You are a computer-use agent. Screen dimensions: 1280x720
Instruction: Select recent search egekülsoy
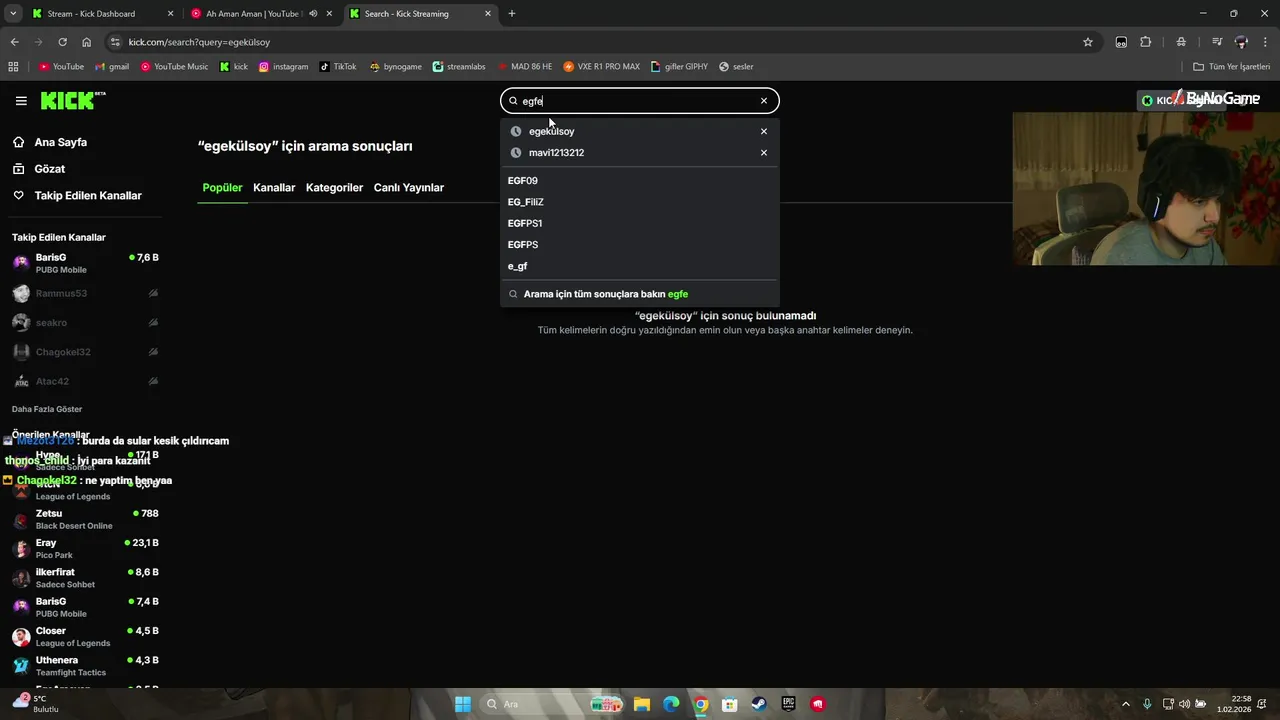click(x=551, y=131)
